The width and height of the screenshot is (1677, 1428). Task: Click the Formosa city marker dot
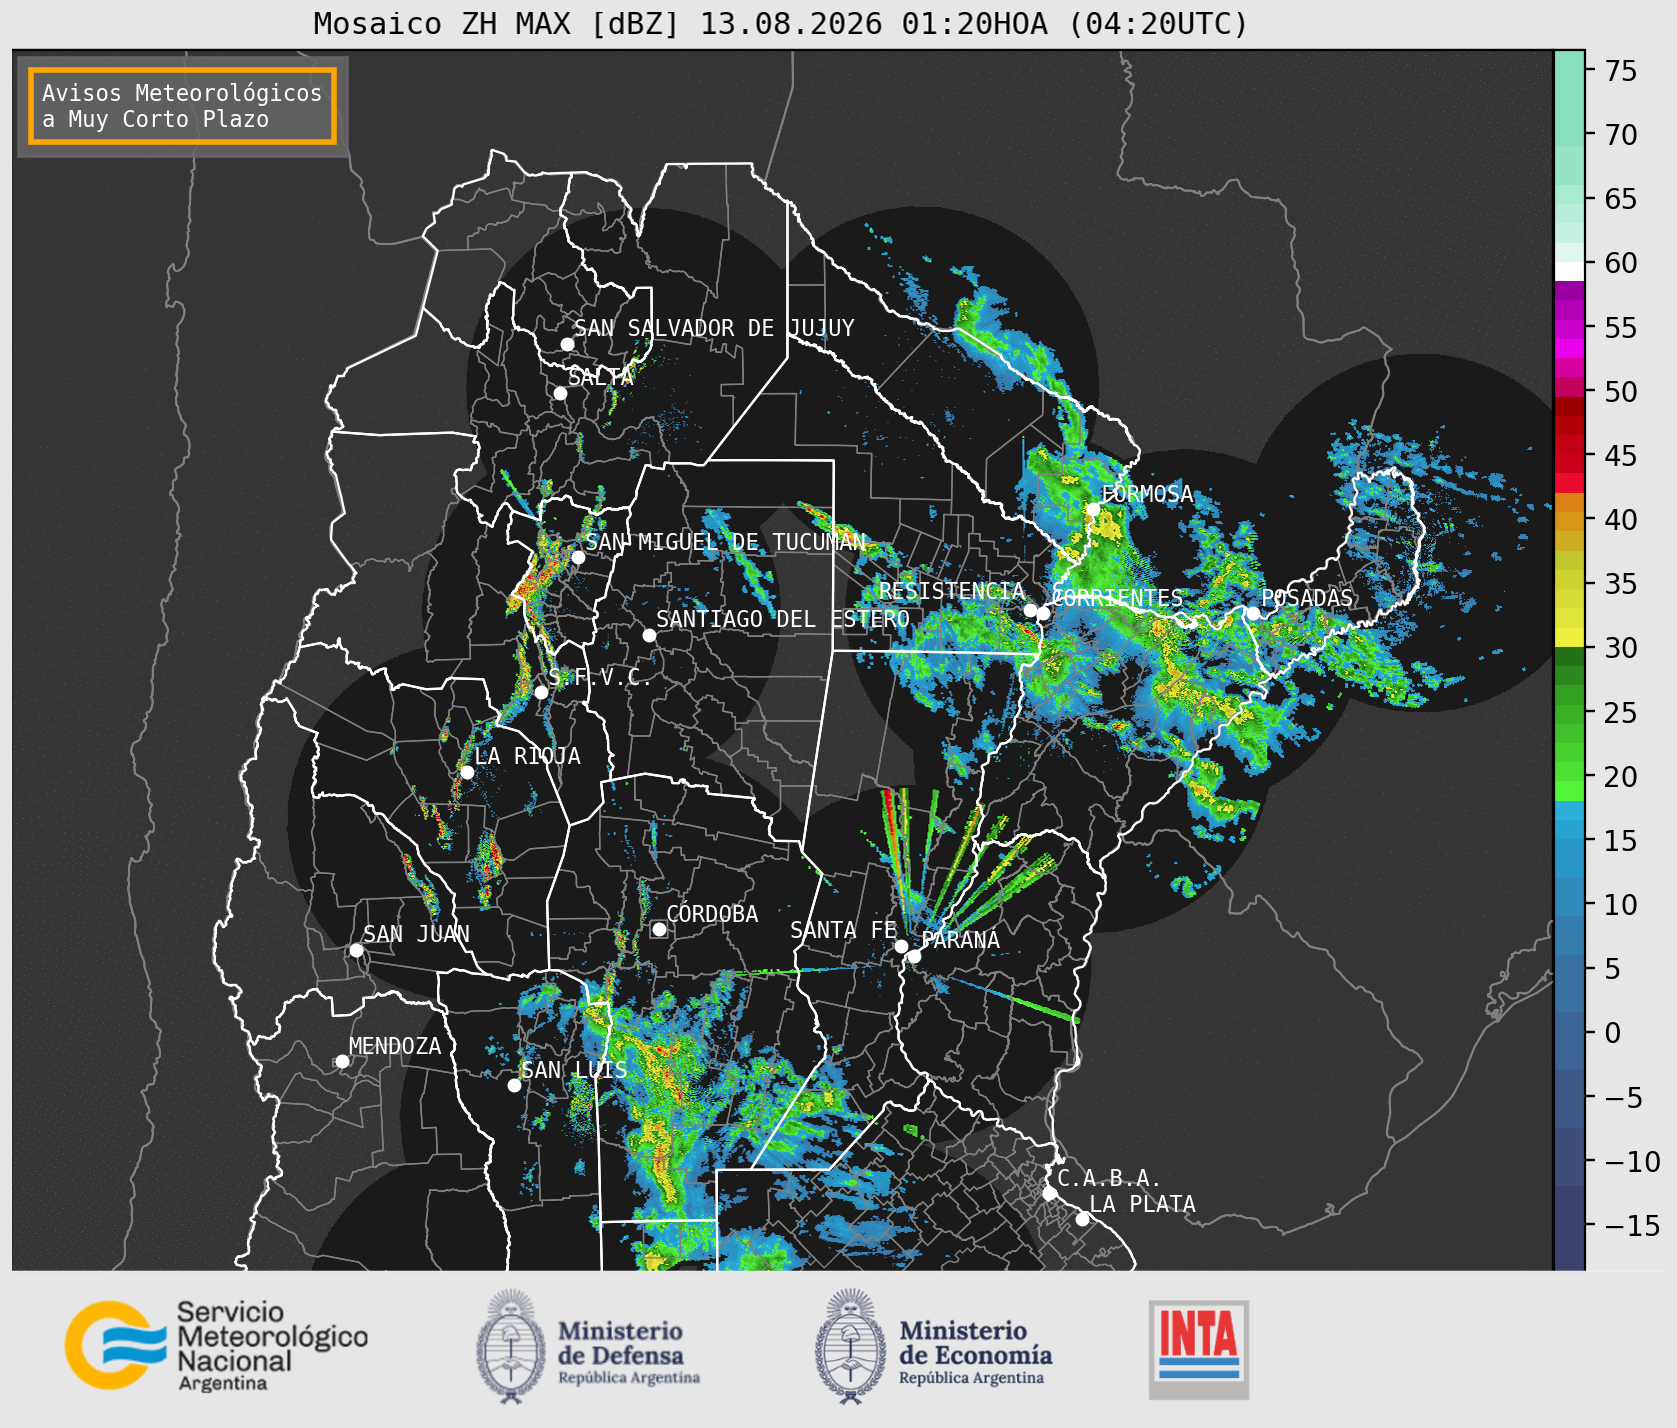point(1093,510)
